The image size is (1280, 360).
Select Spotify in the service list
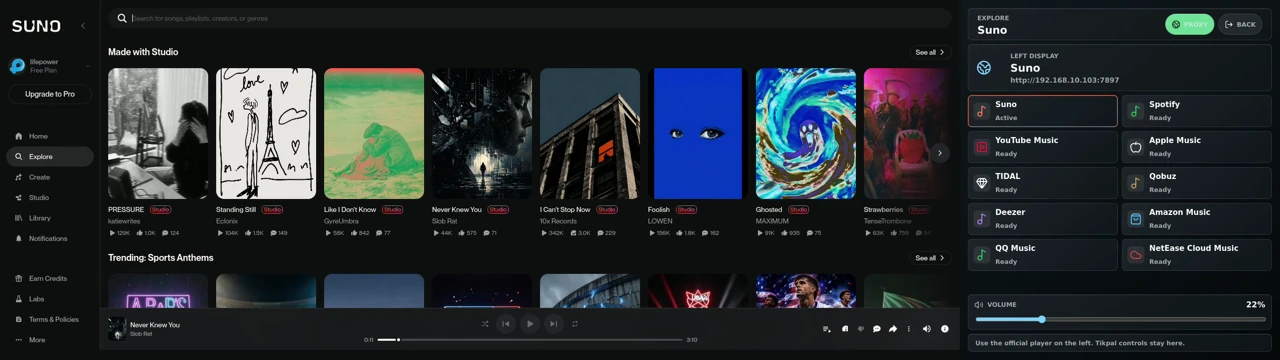coord(1196,111)
